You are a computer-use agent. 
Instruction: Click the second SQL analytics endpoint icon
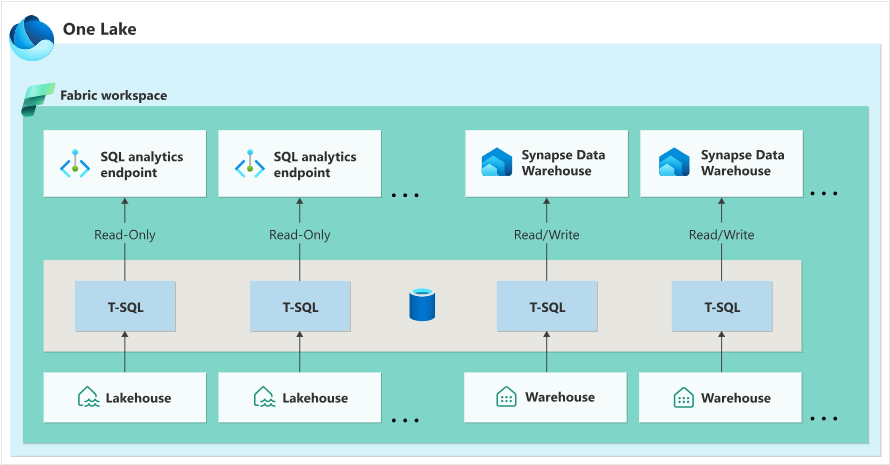[250, 164]
